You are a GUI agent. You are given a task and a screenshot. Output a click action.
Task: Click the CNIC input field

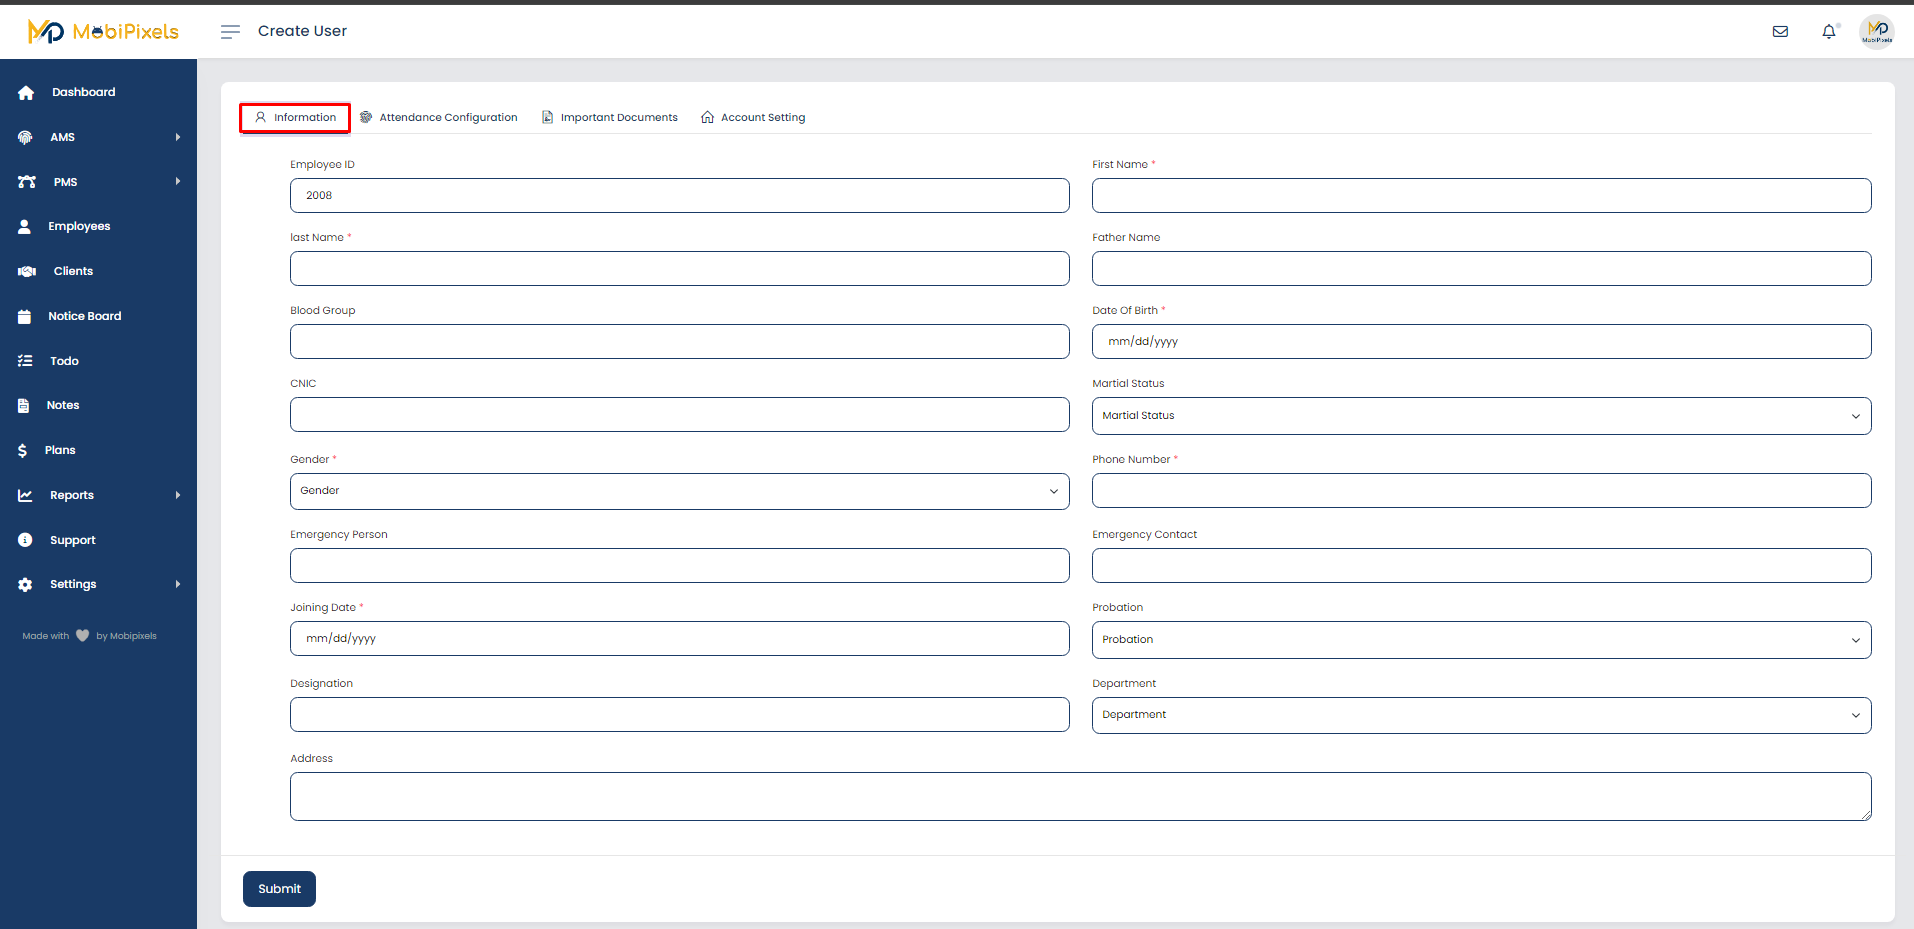click(x=680, y=414)
